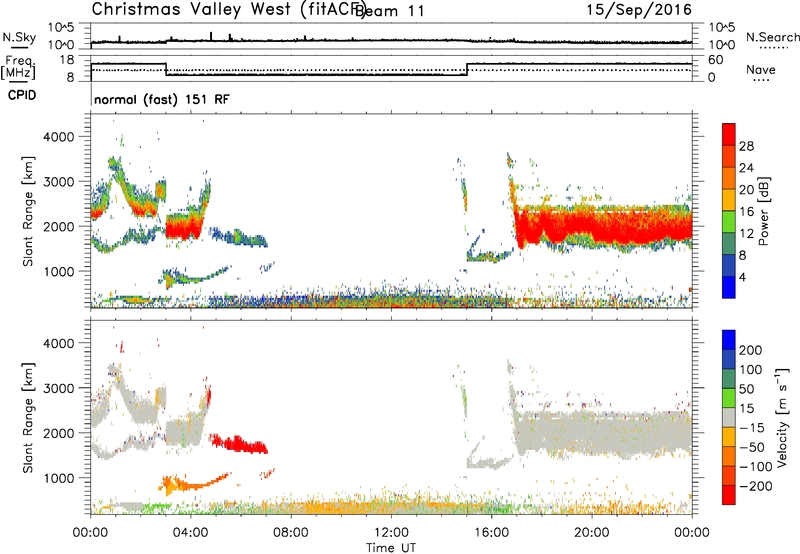Click the '2000' tick on the velocity panel
Screen dimensions: 800x554
58,433
